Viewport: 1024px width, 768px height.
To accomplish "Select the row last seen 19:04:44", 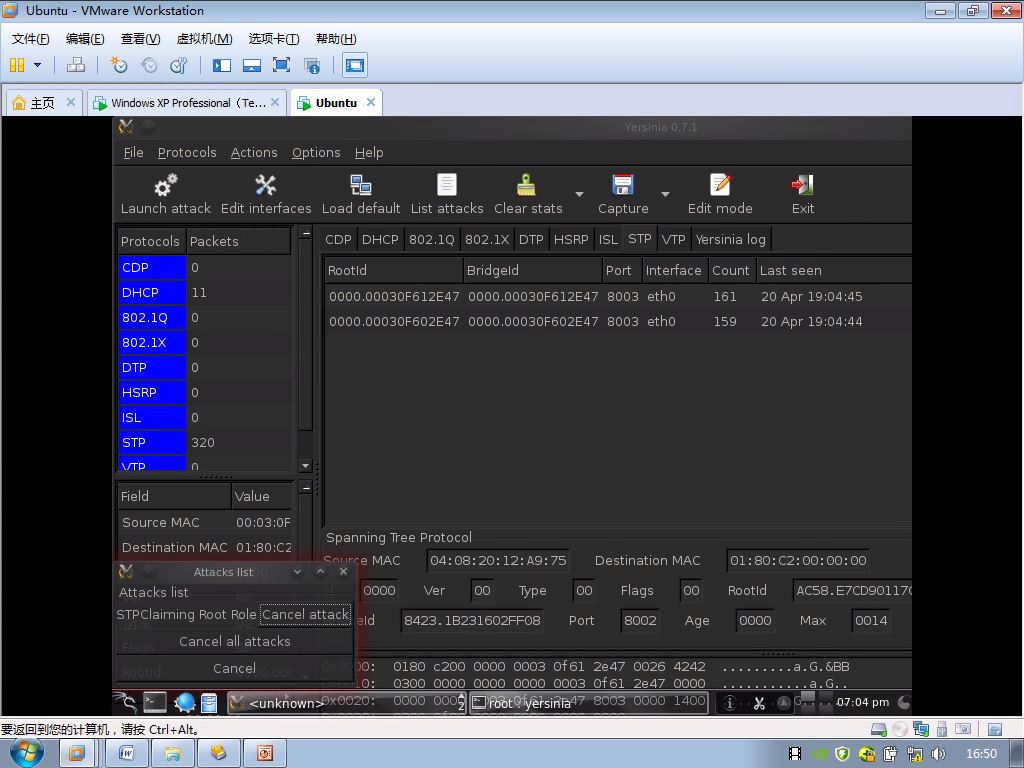I will [617, 321].
